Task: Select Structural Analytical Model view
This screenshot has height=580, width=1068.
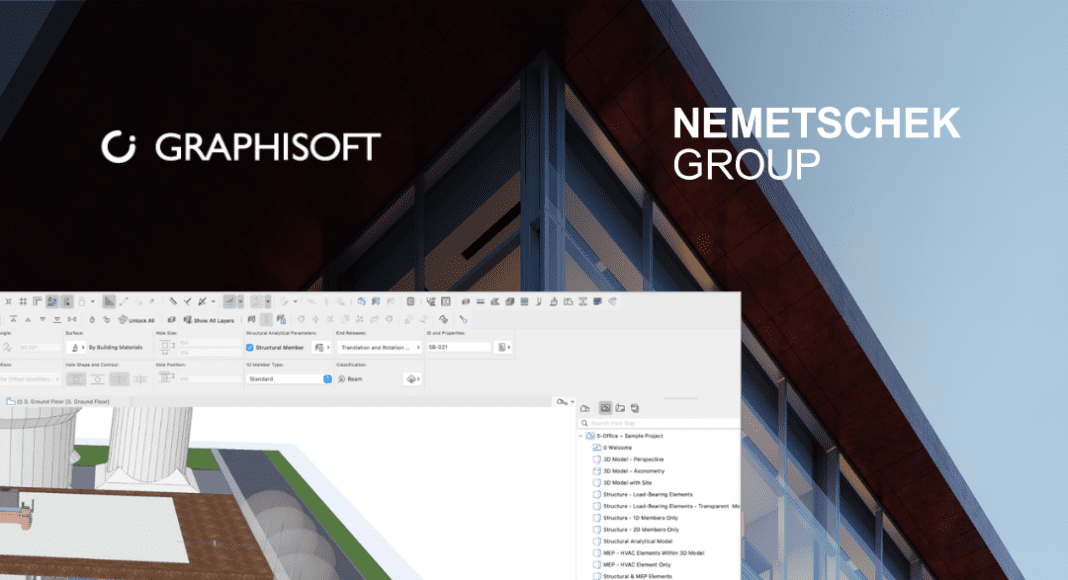Action: click(642, 541)
